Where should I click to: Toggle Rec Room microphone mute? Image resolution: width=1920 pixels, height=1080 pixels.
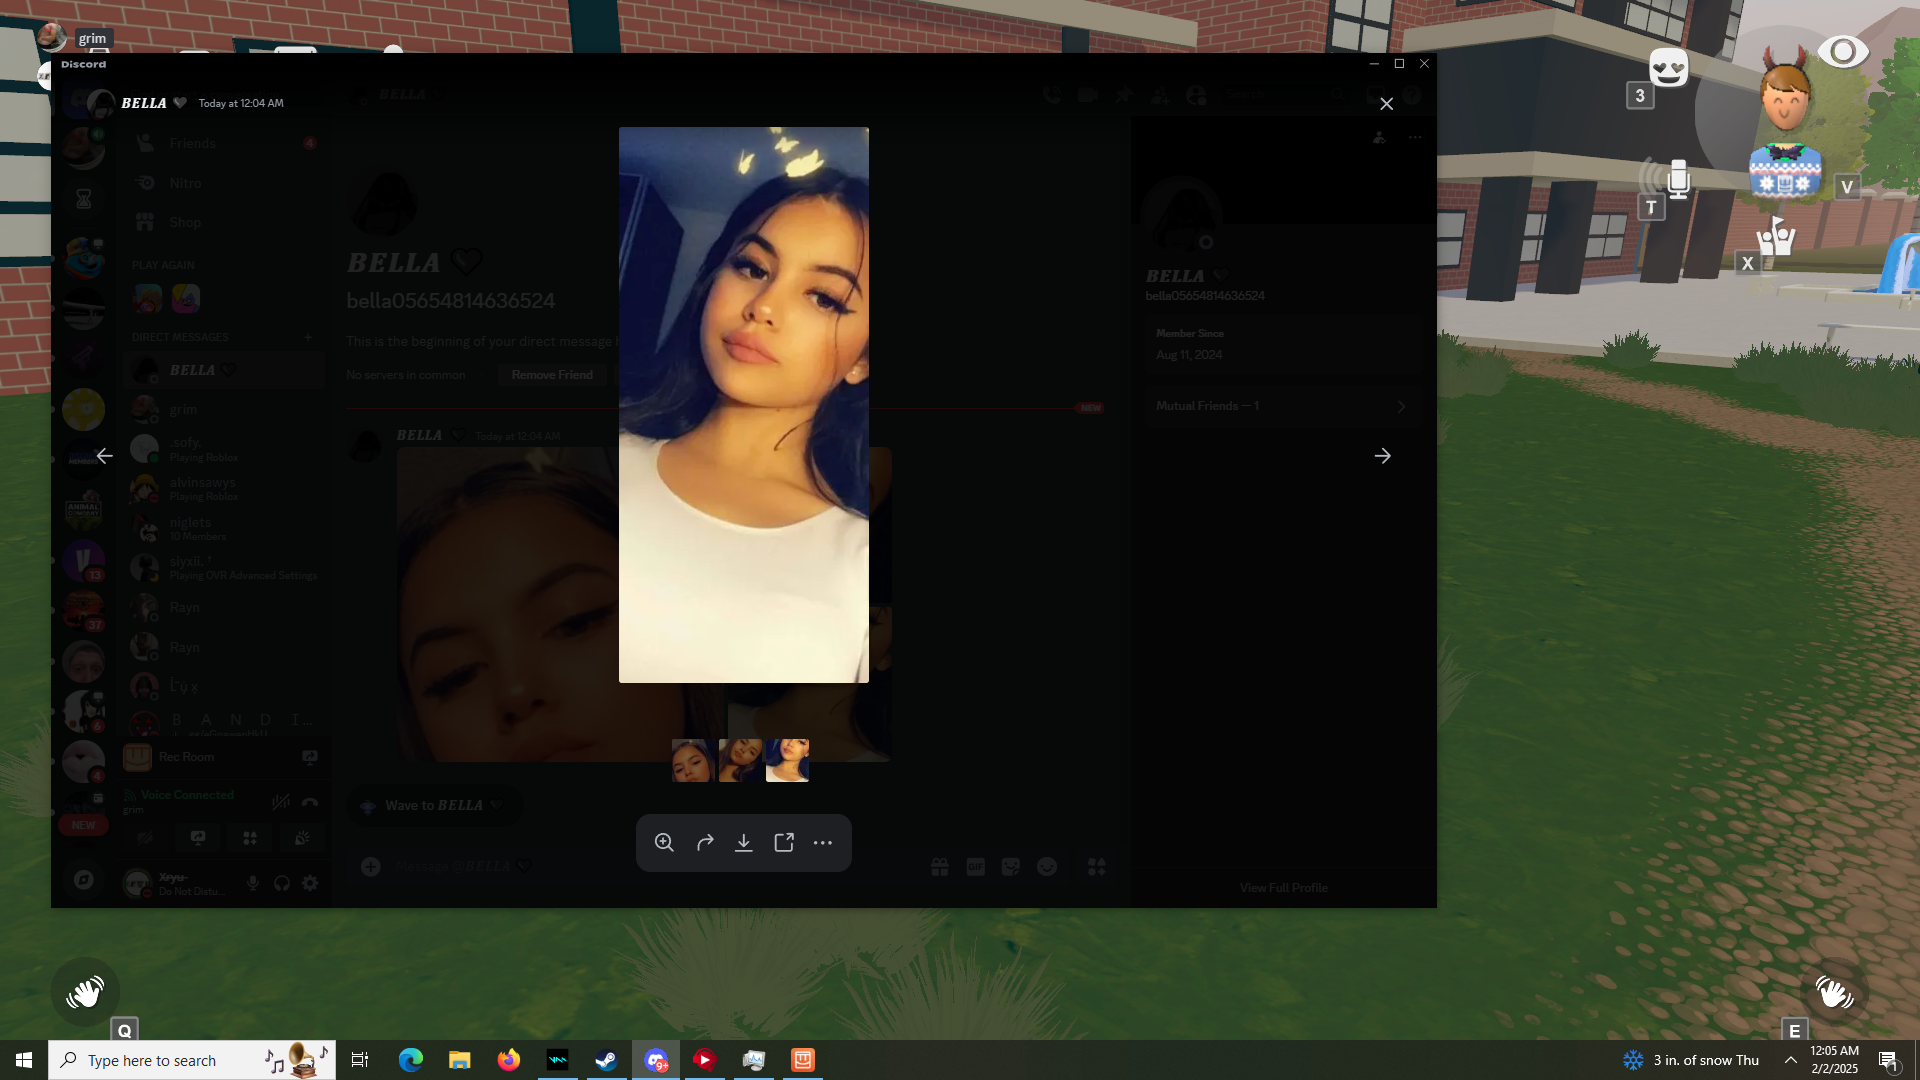(1677, 180)
